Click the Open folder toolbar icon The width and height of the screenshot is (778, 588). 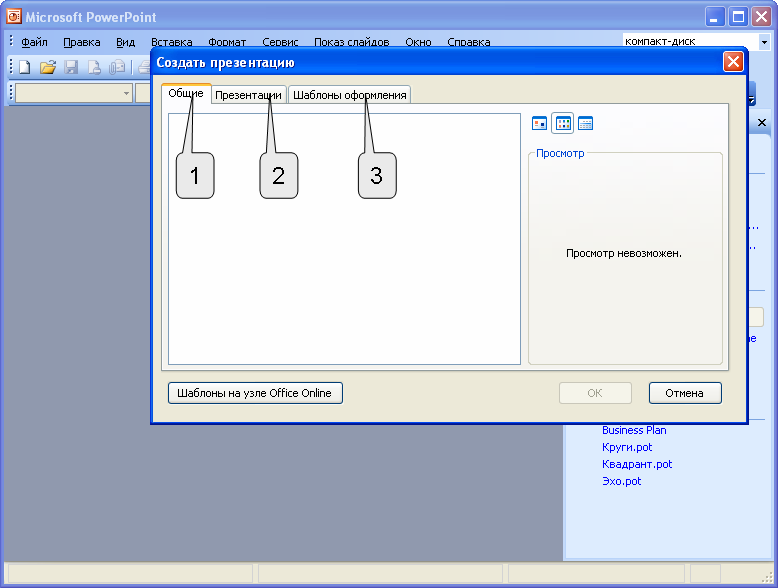click(x=48, y=67)
